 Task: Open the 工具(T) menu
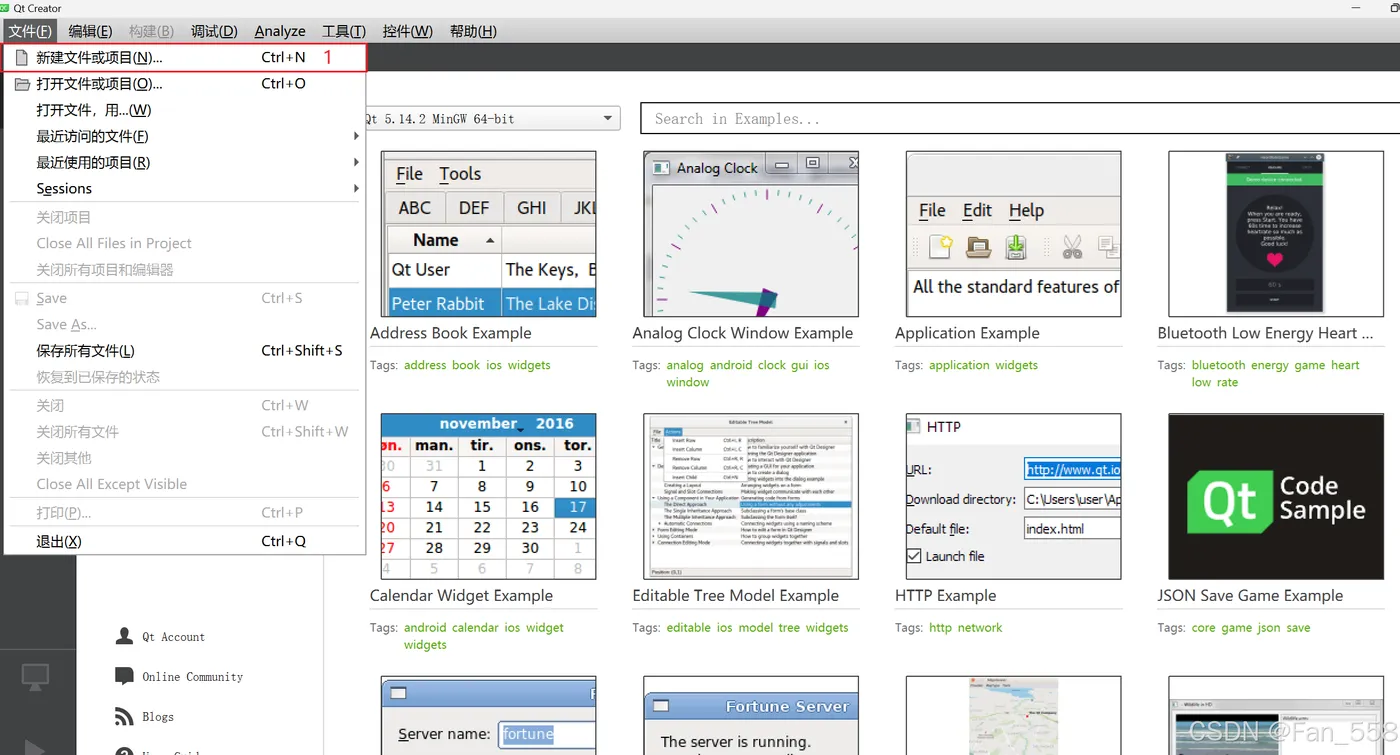point(343,31)
